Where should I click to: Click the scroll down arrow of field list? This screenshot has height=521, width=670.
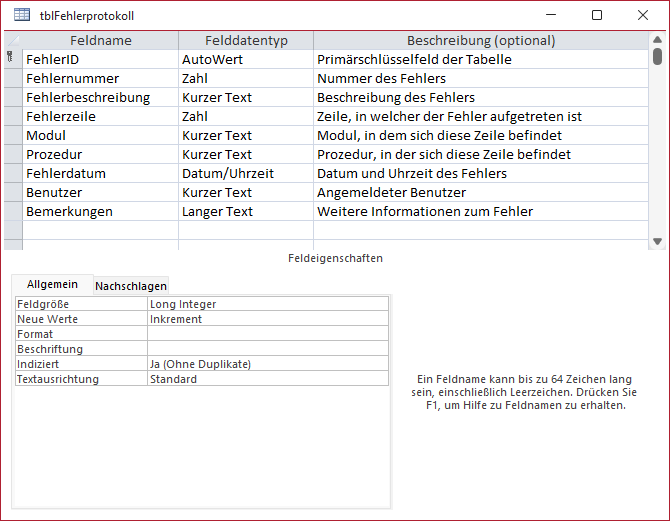(657, 241)
